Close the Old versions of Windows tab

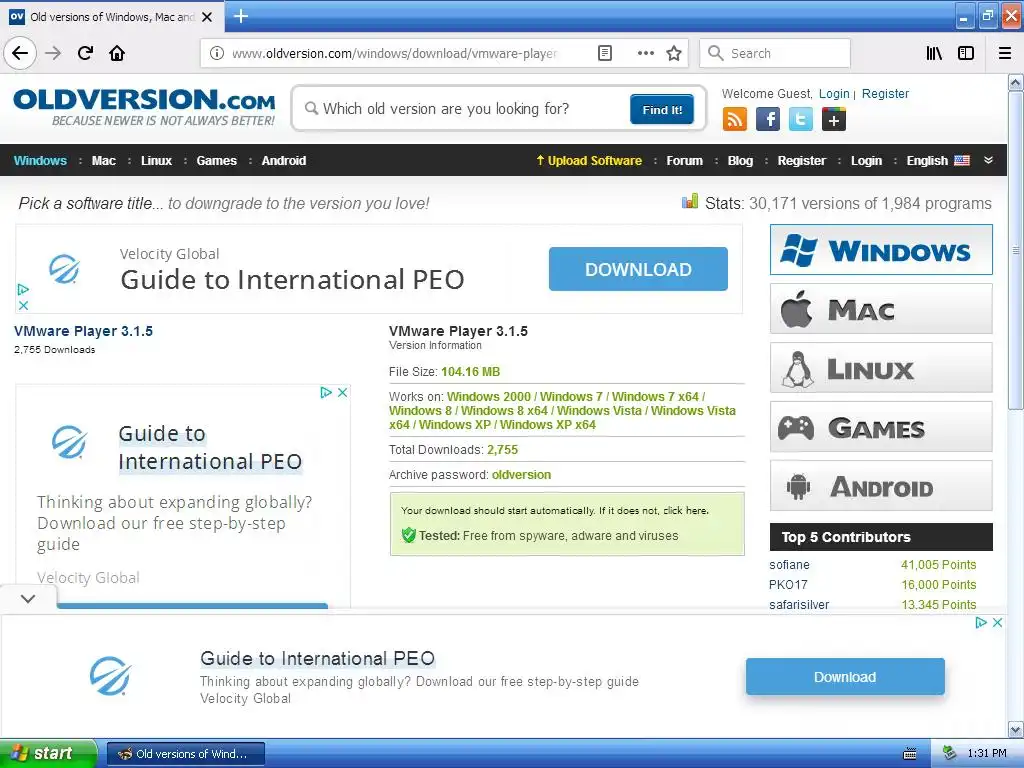tap(207, 17)
